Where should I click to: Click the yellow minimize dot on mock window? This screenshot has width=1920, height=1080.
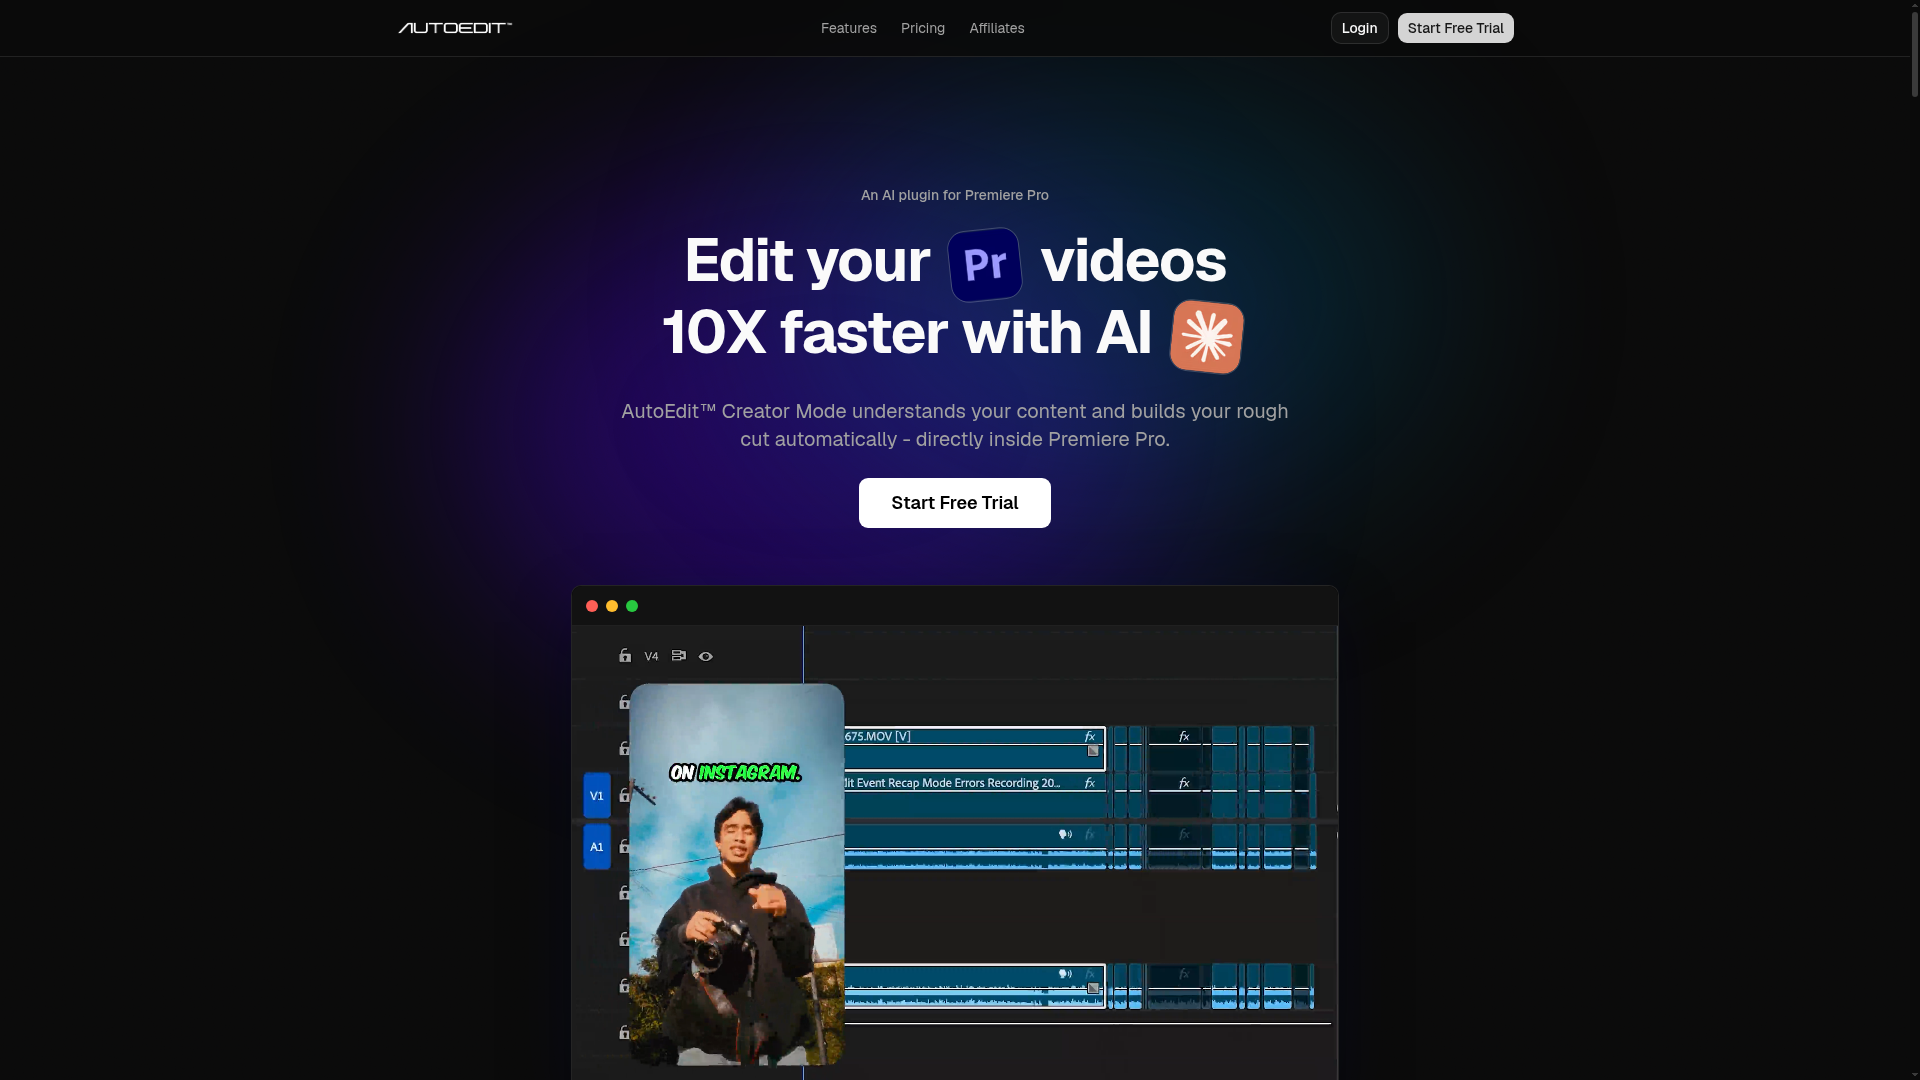tap(612, 606)
